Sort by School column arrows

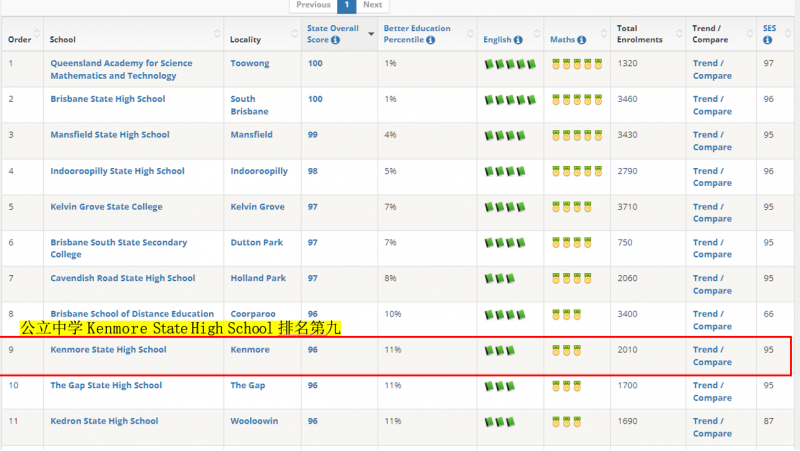(217, 34)
